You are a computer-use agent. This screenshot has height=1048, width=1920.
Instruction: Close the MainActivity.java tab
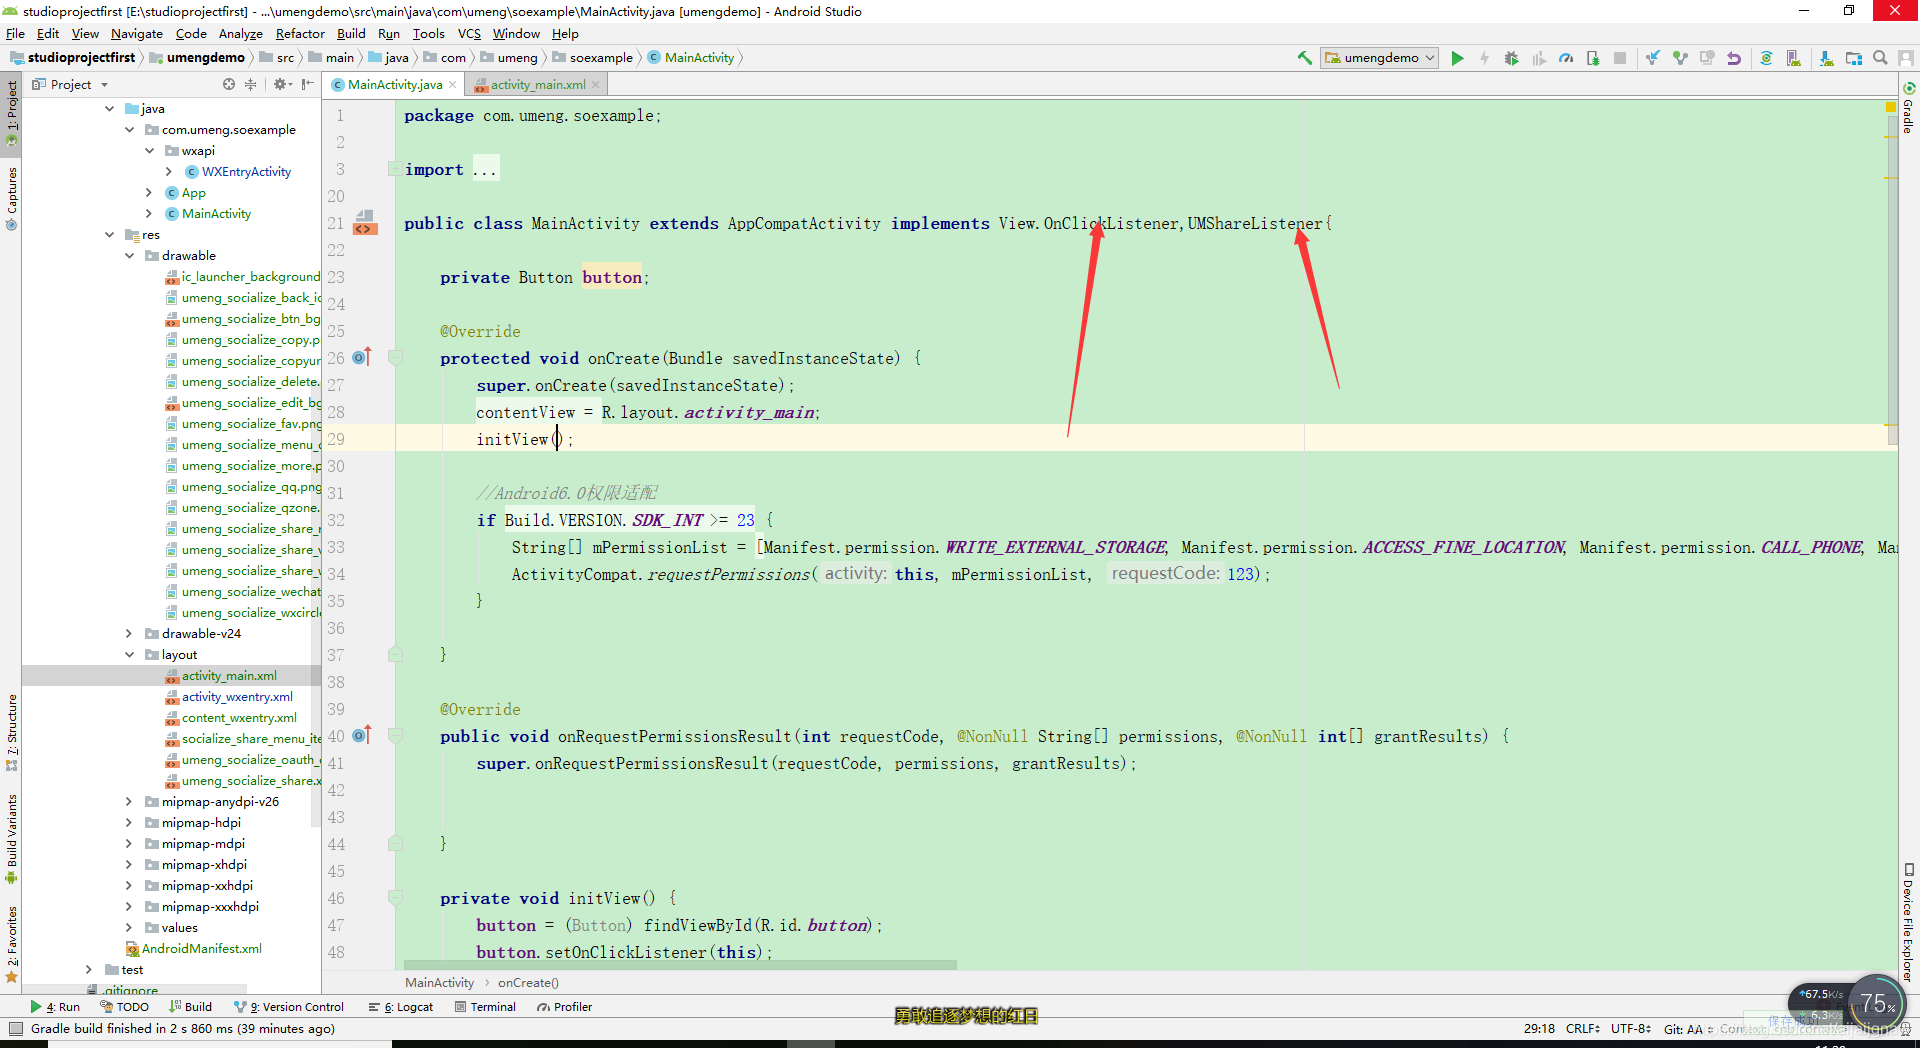click(453, 85)
